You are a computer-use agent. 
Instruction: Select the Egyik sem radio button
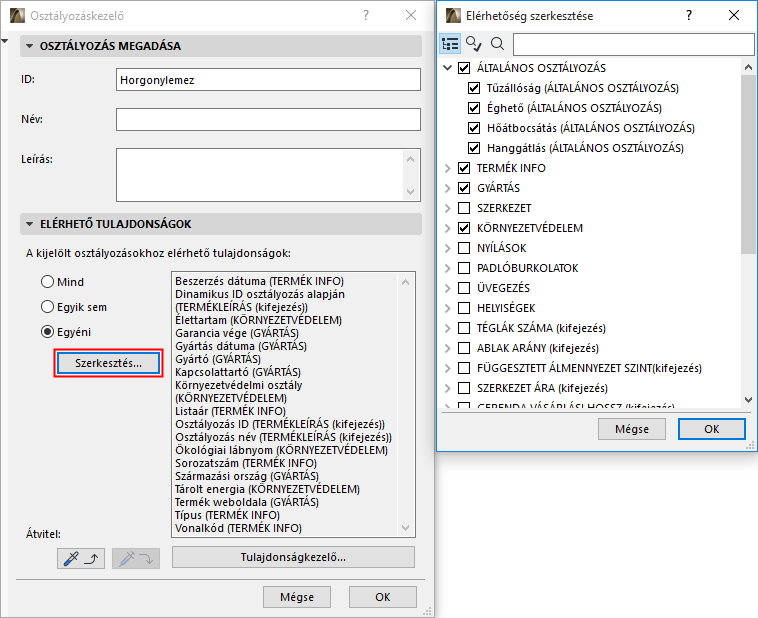47,307
